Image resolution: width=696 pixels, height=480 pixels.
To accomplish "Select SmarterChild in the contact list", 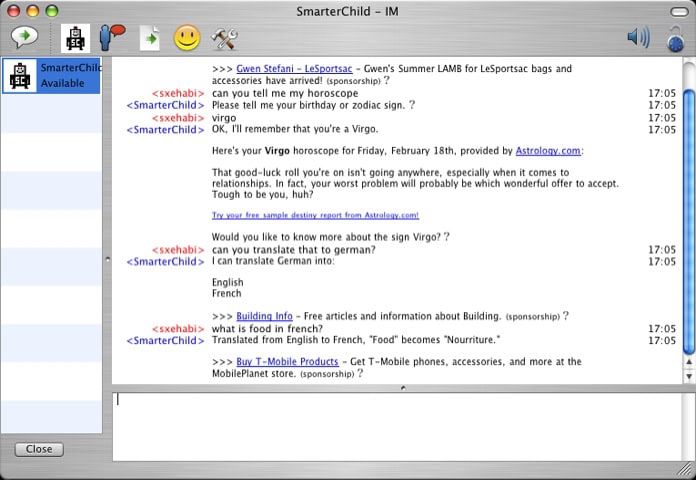I will pyautogui.click(x=51, y=76).
